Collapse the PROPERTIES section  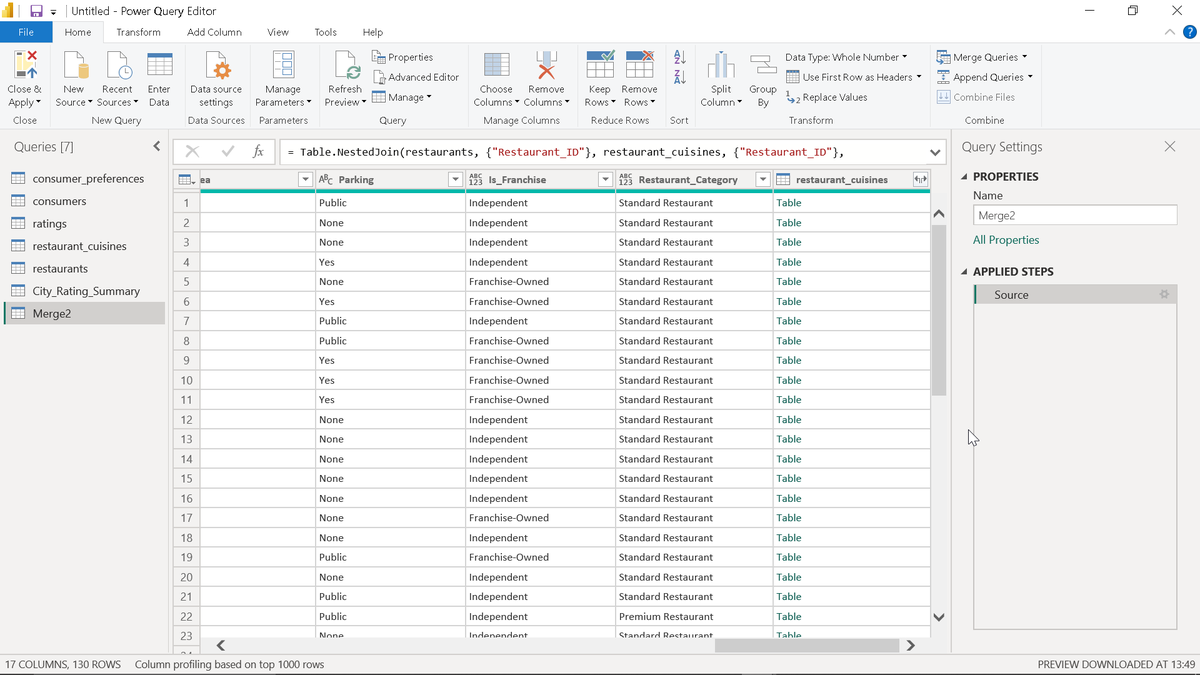pyautogui.click(x=965, y=177)
